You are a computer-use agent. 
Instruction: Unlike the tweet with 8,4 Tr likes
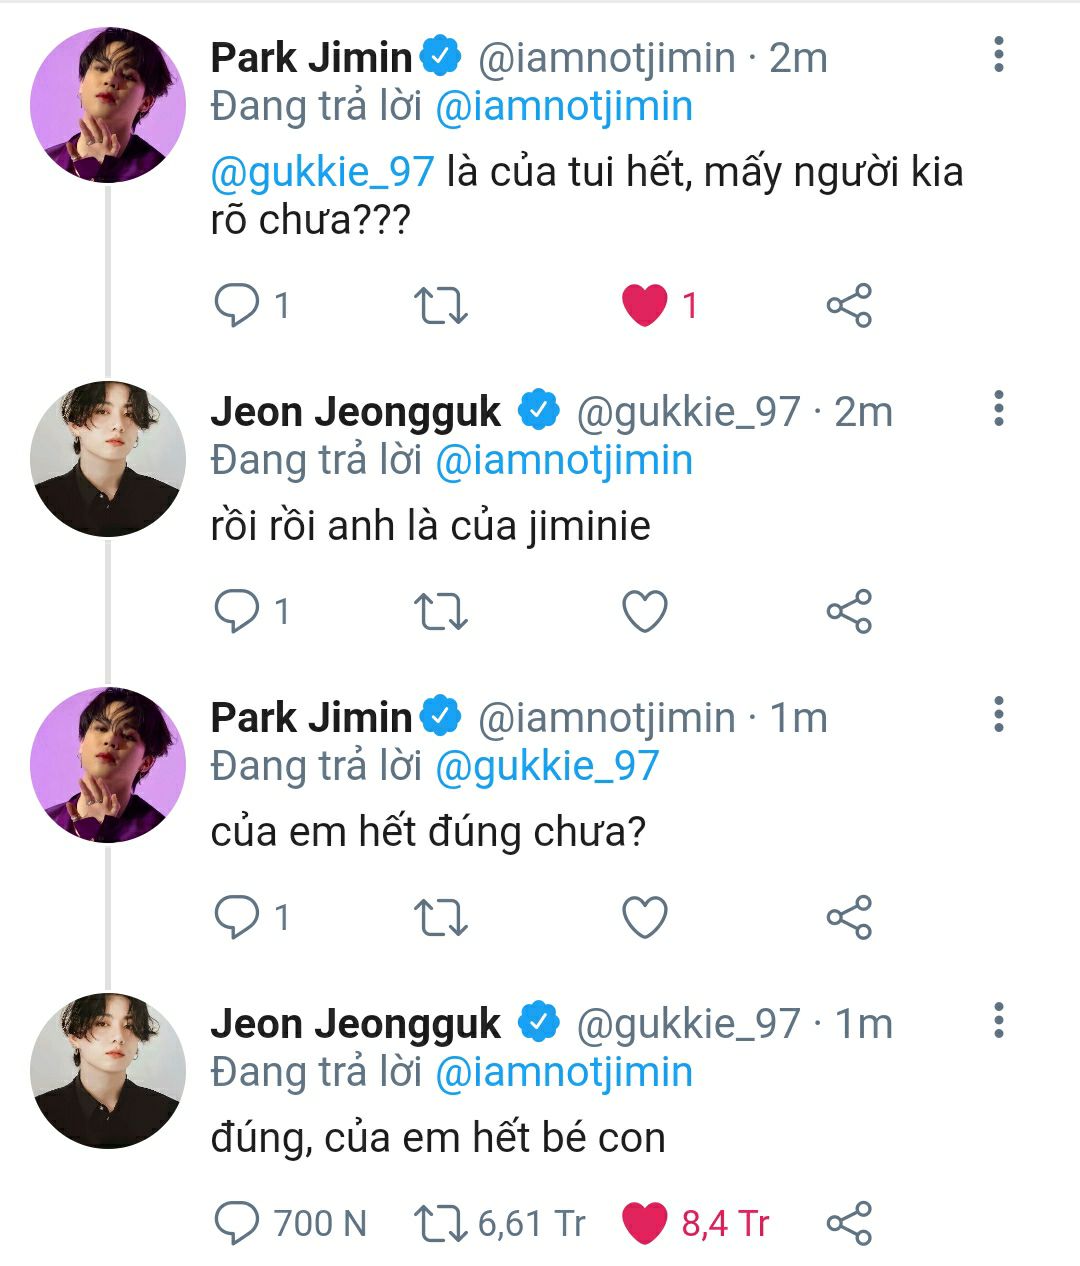pyautogui.click(x=645, y=1223)
